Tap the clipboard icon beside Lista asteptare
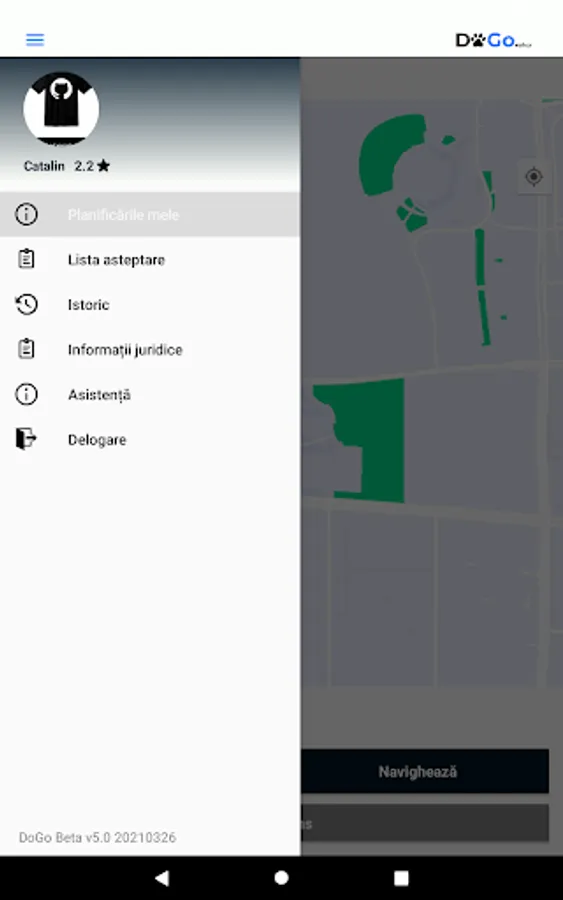This screenshot has width=563, height=900. (x=26, y=259)
